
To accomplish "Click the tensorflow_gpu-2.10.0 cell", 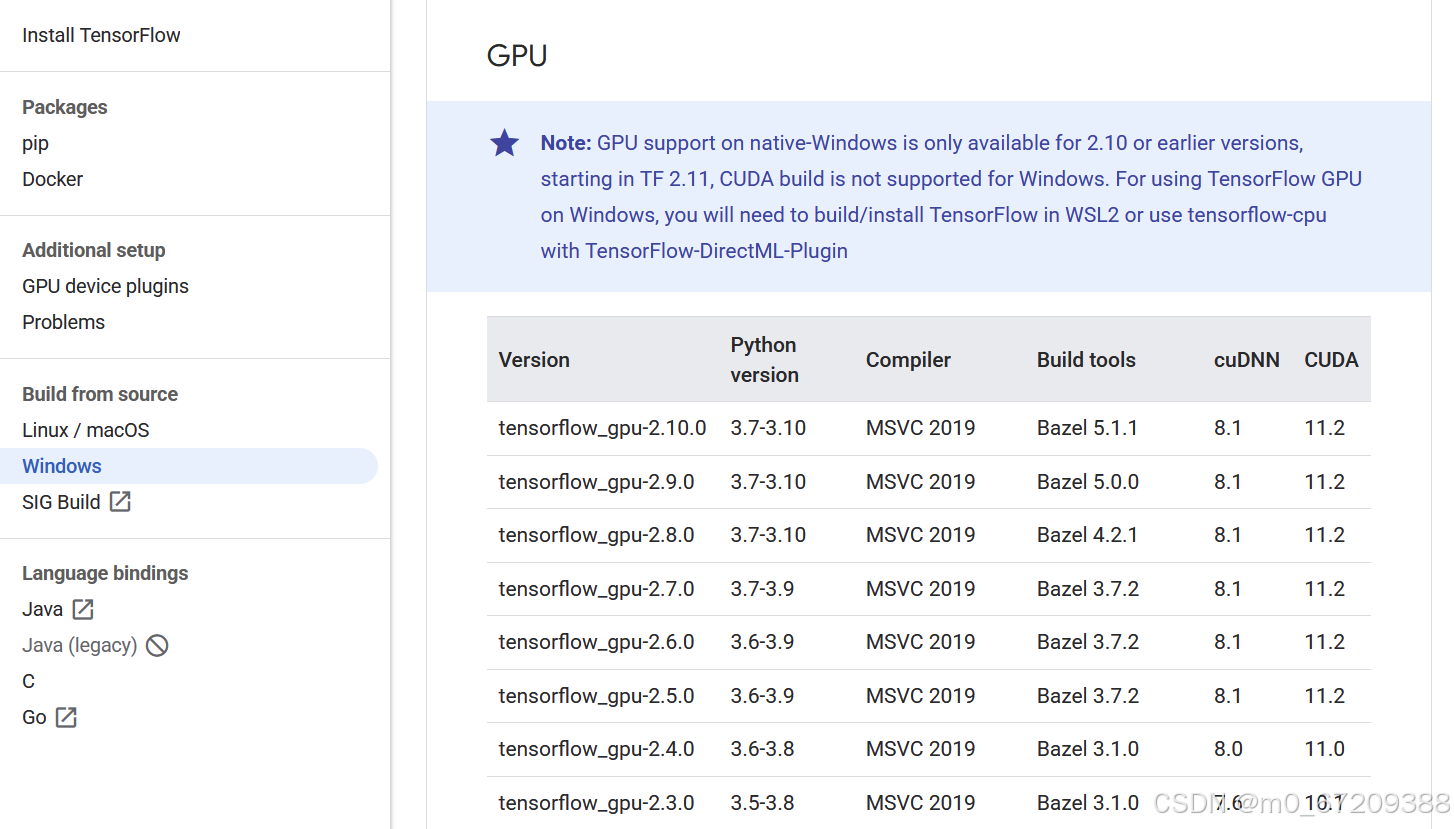I will (x=602, y=428).
